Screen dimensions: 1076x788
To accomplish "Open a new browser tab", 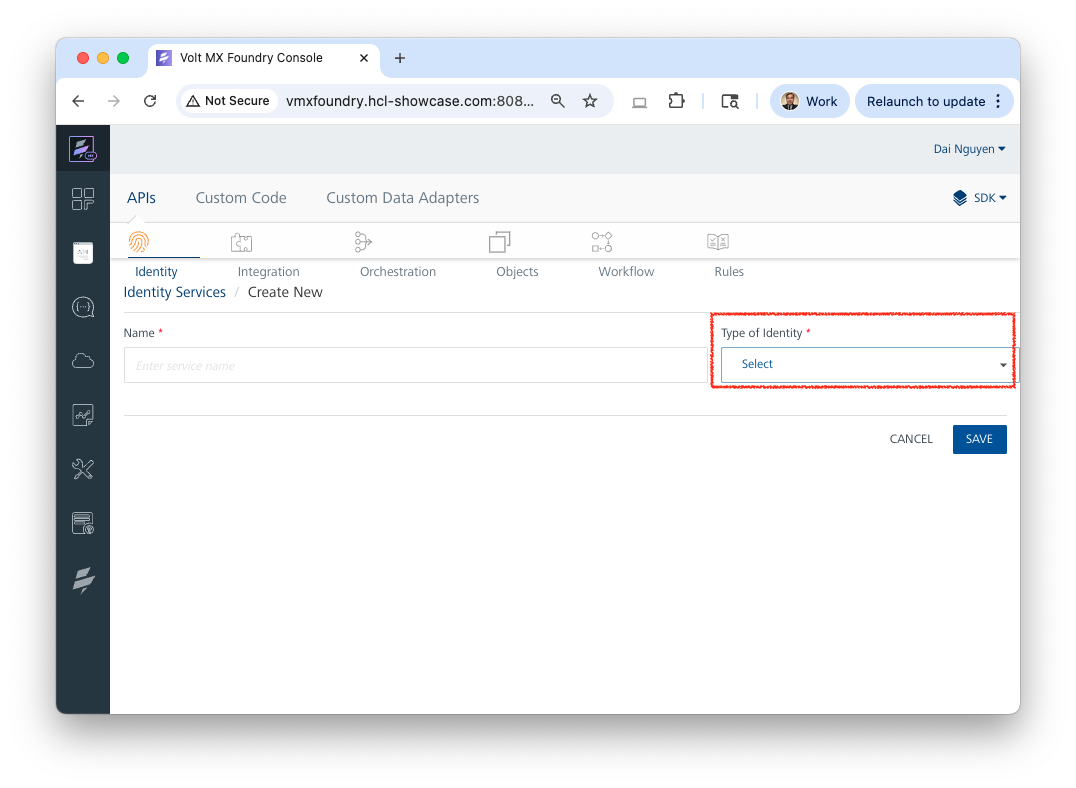I will pyautogui.click(x=400, y=58).
